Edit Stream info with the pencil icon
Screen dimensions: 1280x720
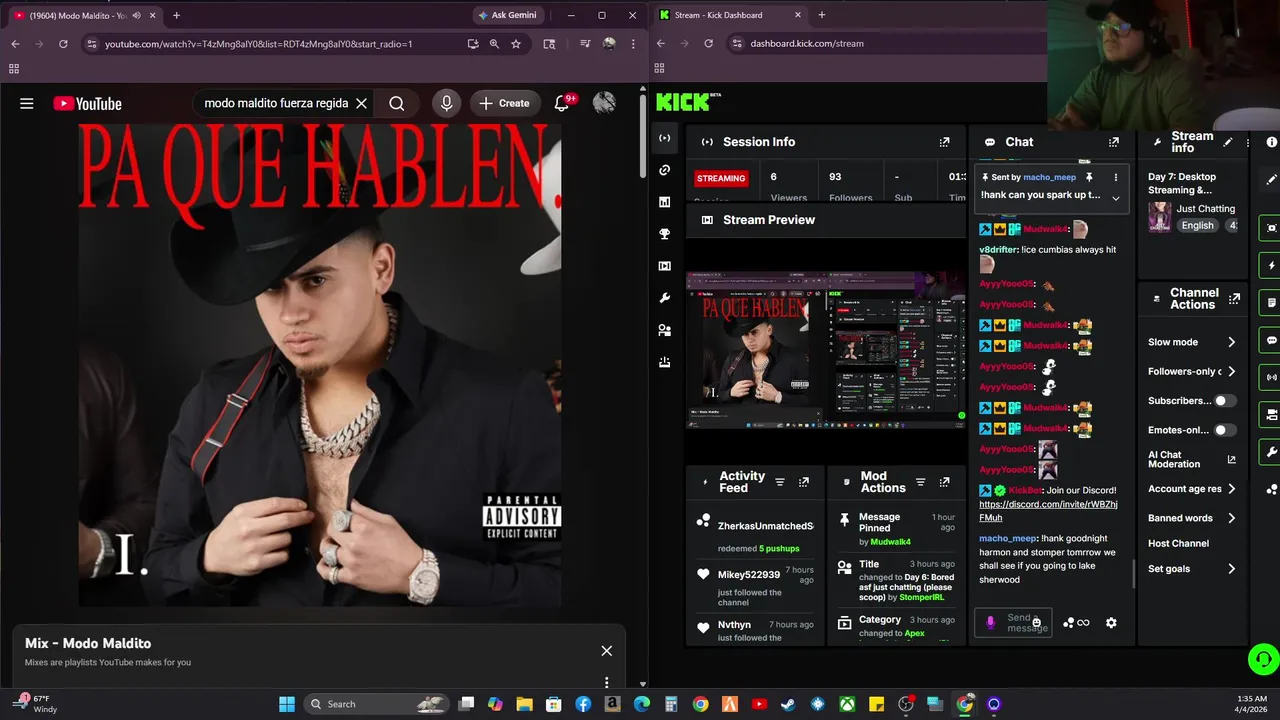1228,142
